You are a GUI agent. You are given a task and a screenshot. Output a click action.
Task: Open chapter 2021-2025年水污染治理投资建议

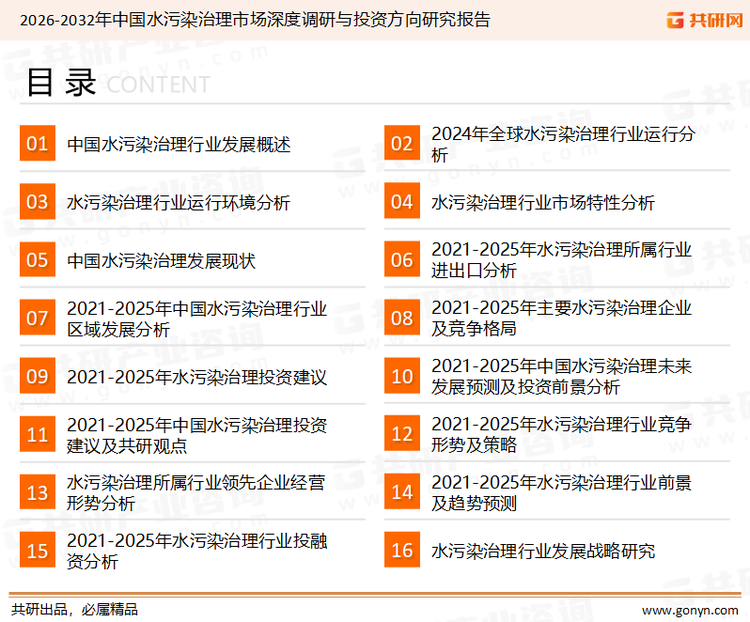pyautogui.click(x=197, y=377)
